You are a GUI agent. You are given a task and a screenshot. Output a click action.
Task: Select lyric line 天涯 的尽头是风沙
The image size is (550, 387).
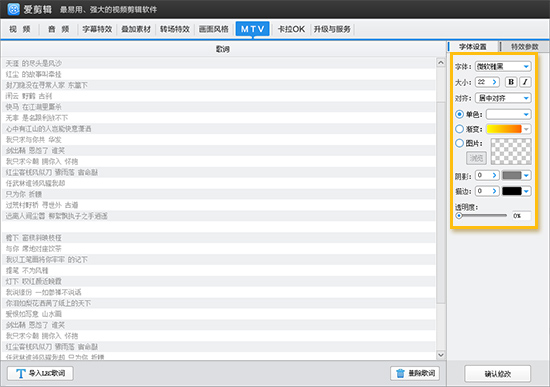(218, 63)
